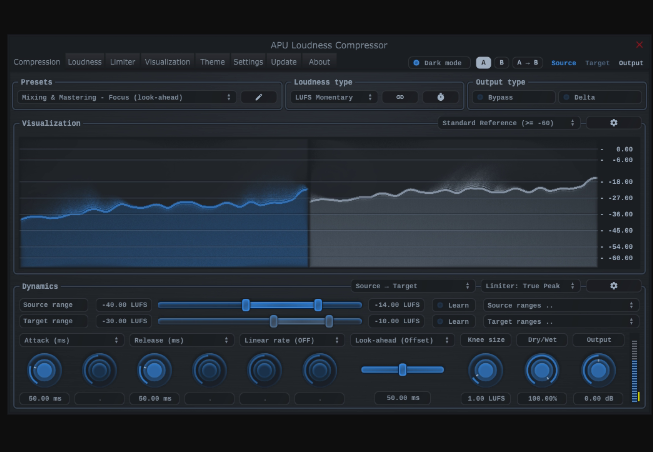
Task: Toggle Dark mode
Action: tap(439, 63)
